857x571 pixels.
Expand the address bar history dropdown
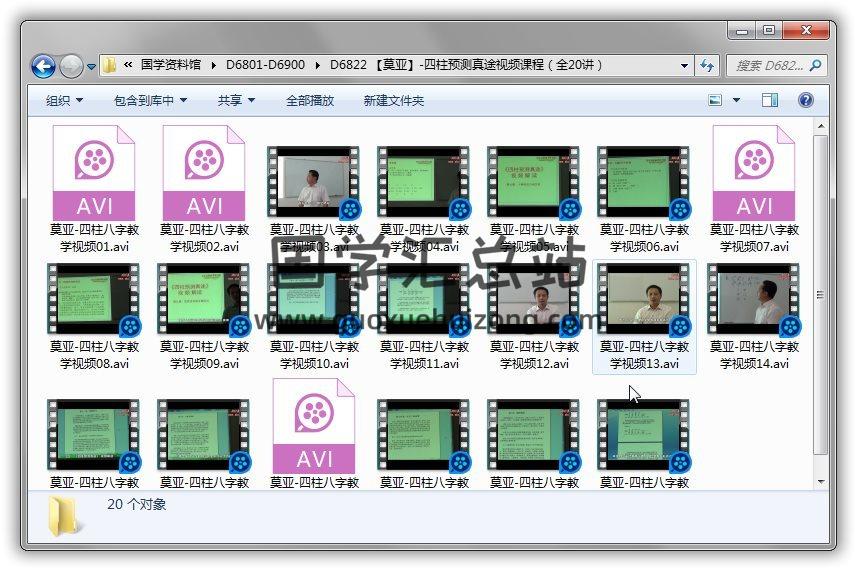[685, 65]
